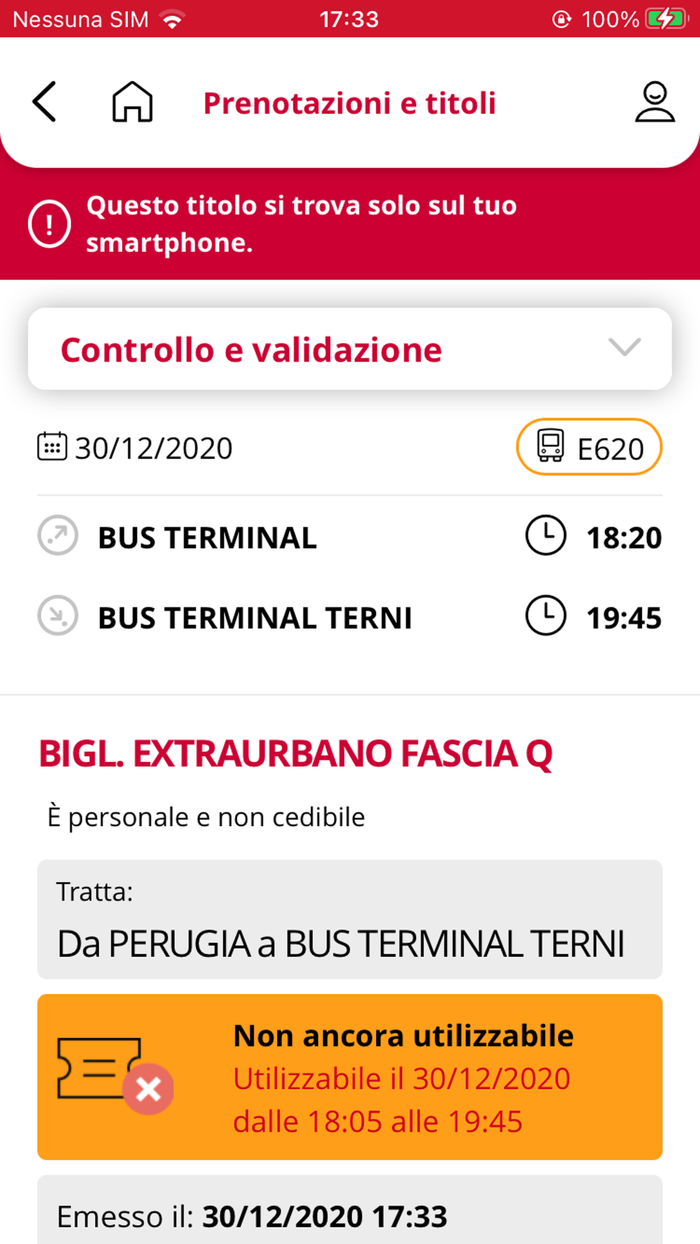Image resolution: width=700 pixels, height=1244 pixels.
Task: Open the user profile icon
Action: click(x=654, y=102)
